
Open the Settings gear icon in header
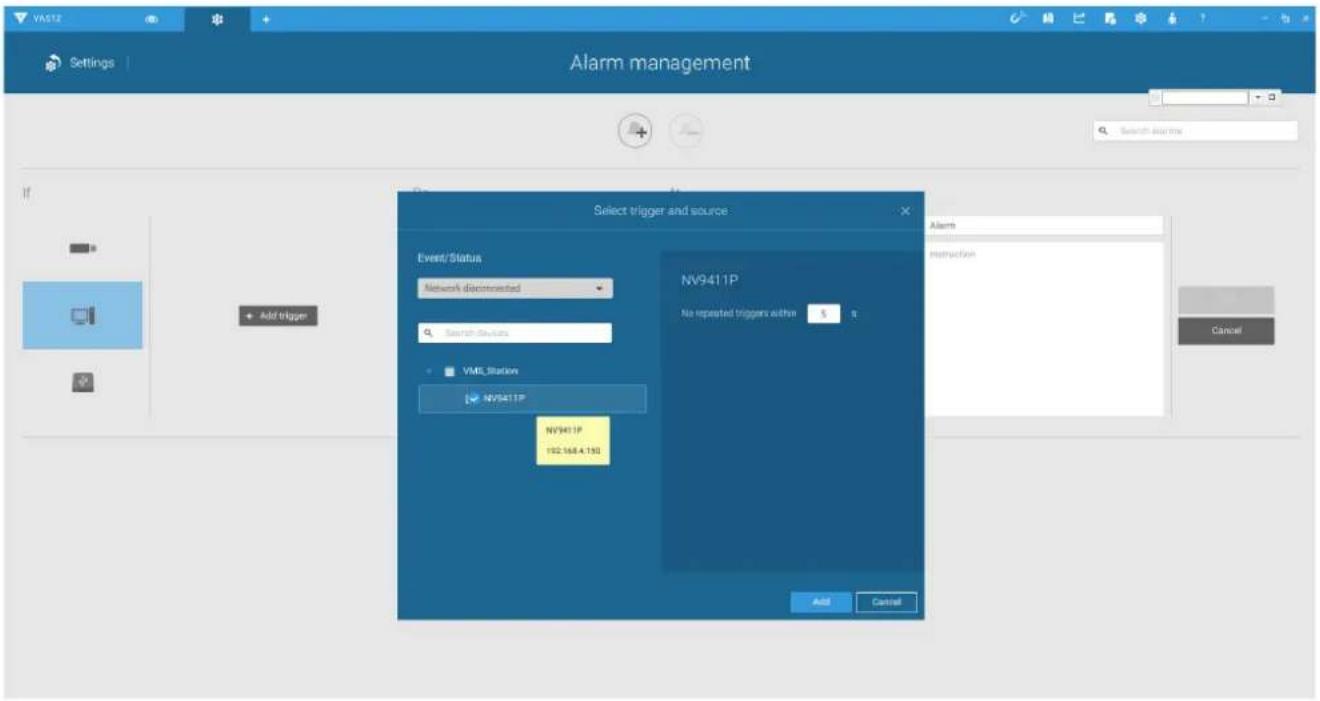pos(52,63)
